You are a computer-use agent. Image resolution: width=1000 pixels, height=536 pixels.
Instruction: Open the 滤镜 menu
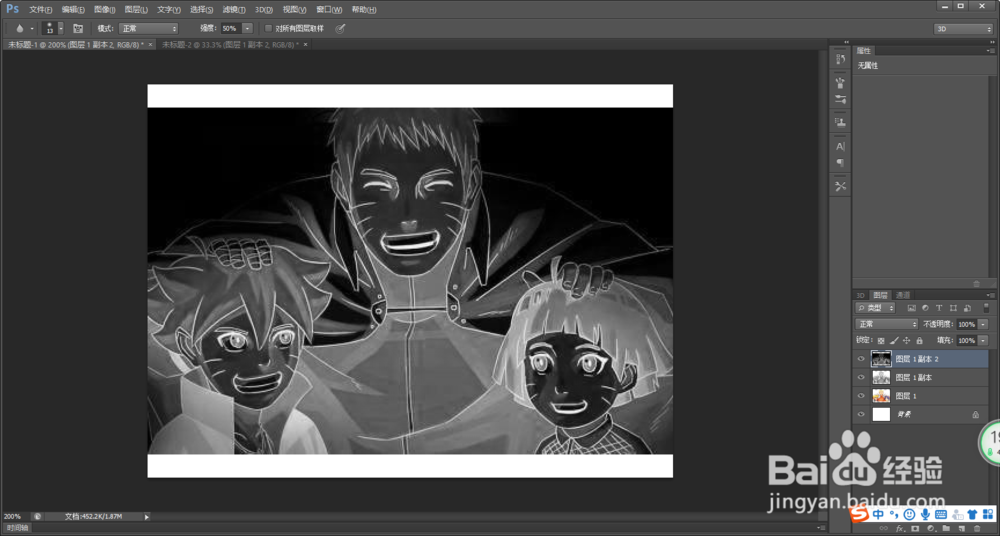point(234,10)
